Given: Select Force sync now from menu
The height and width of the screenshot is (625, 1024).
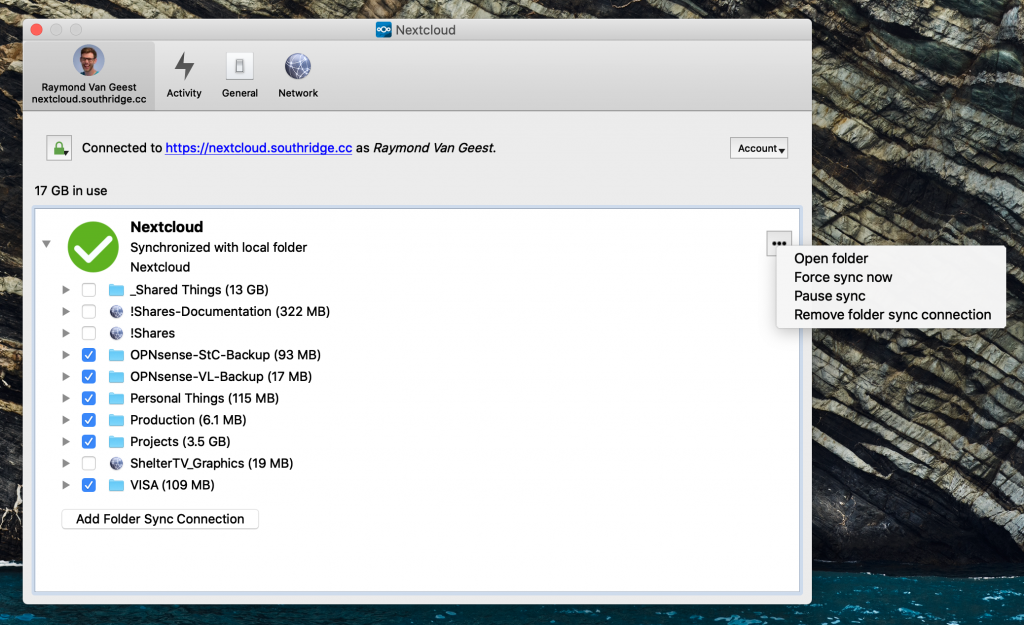Looking at the screenshot, I should coord(843,277).
